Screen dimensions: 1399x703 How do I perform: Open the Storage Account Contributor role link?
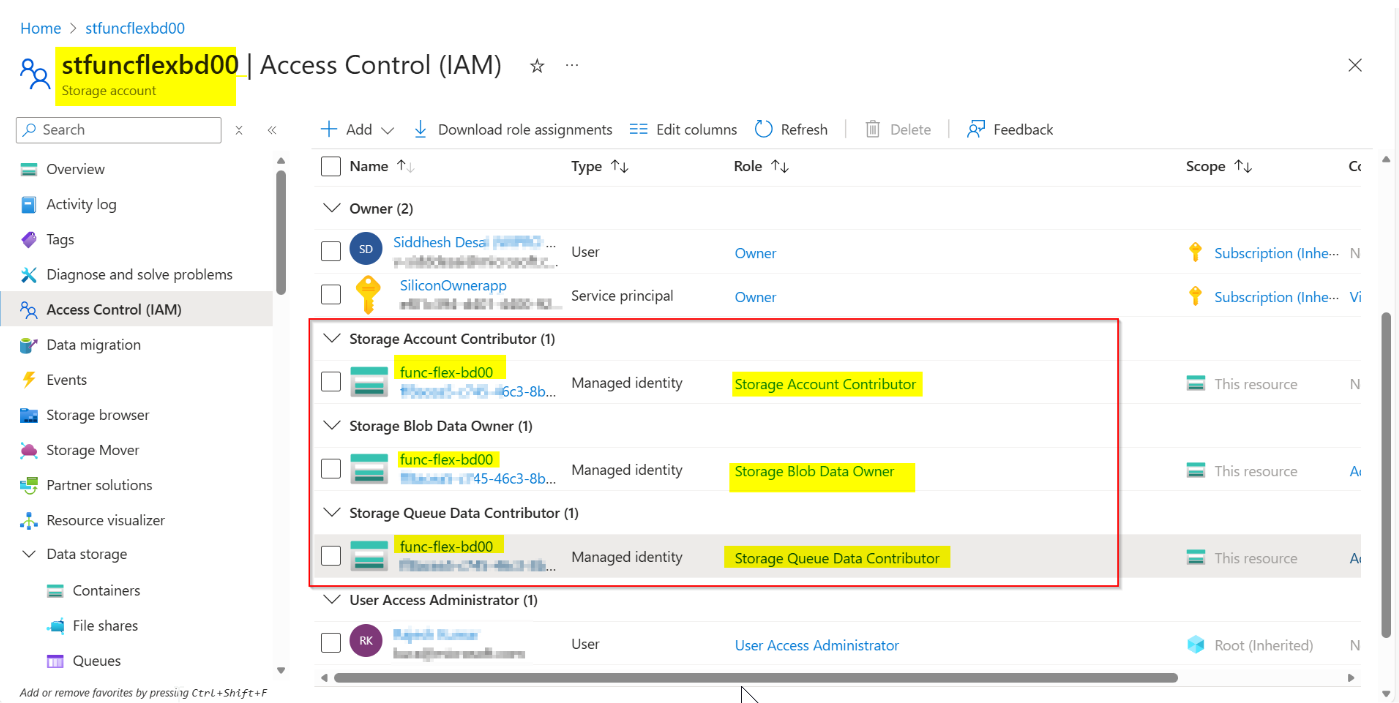tap(825, 384)
